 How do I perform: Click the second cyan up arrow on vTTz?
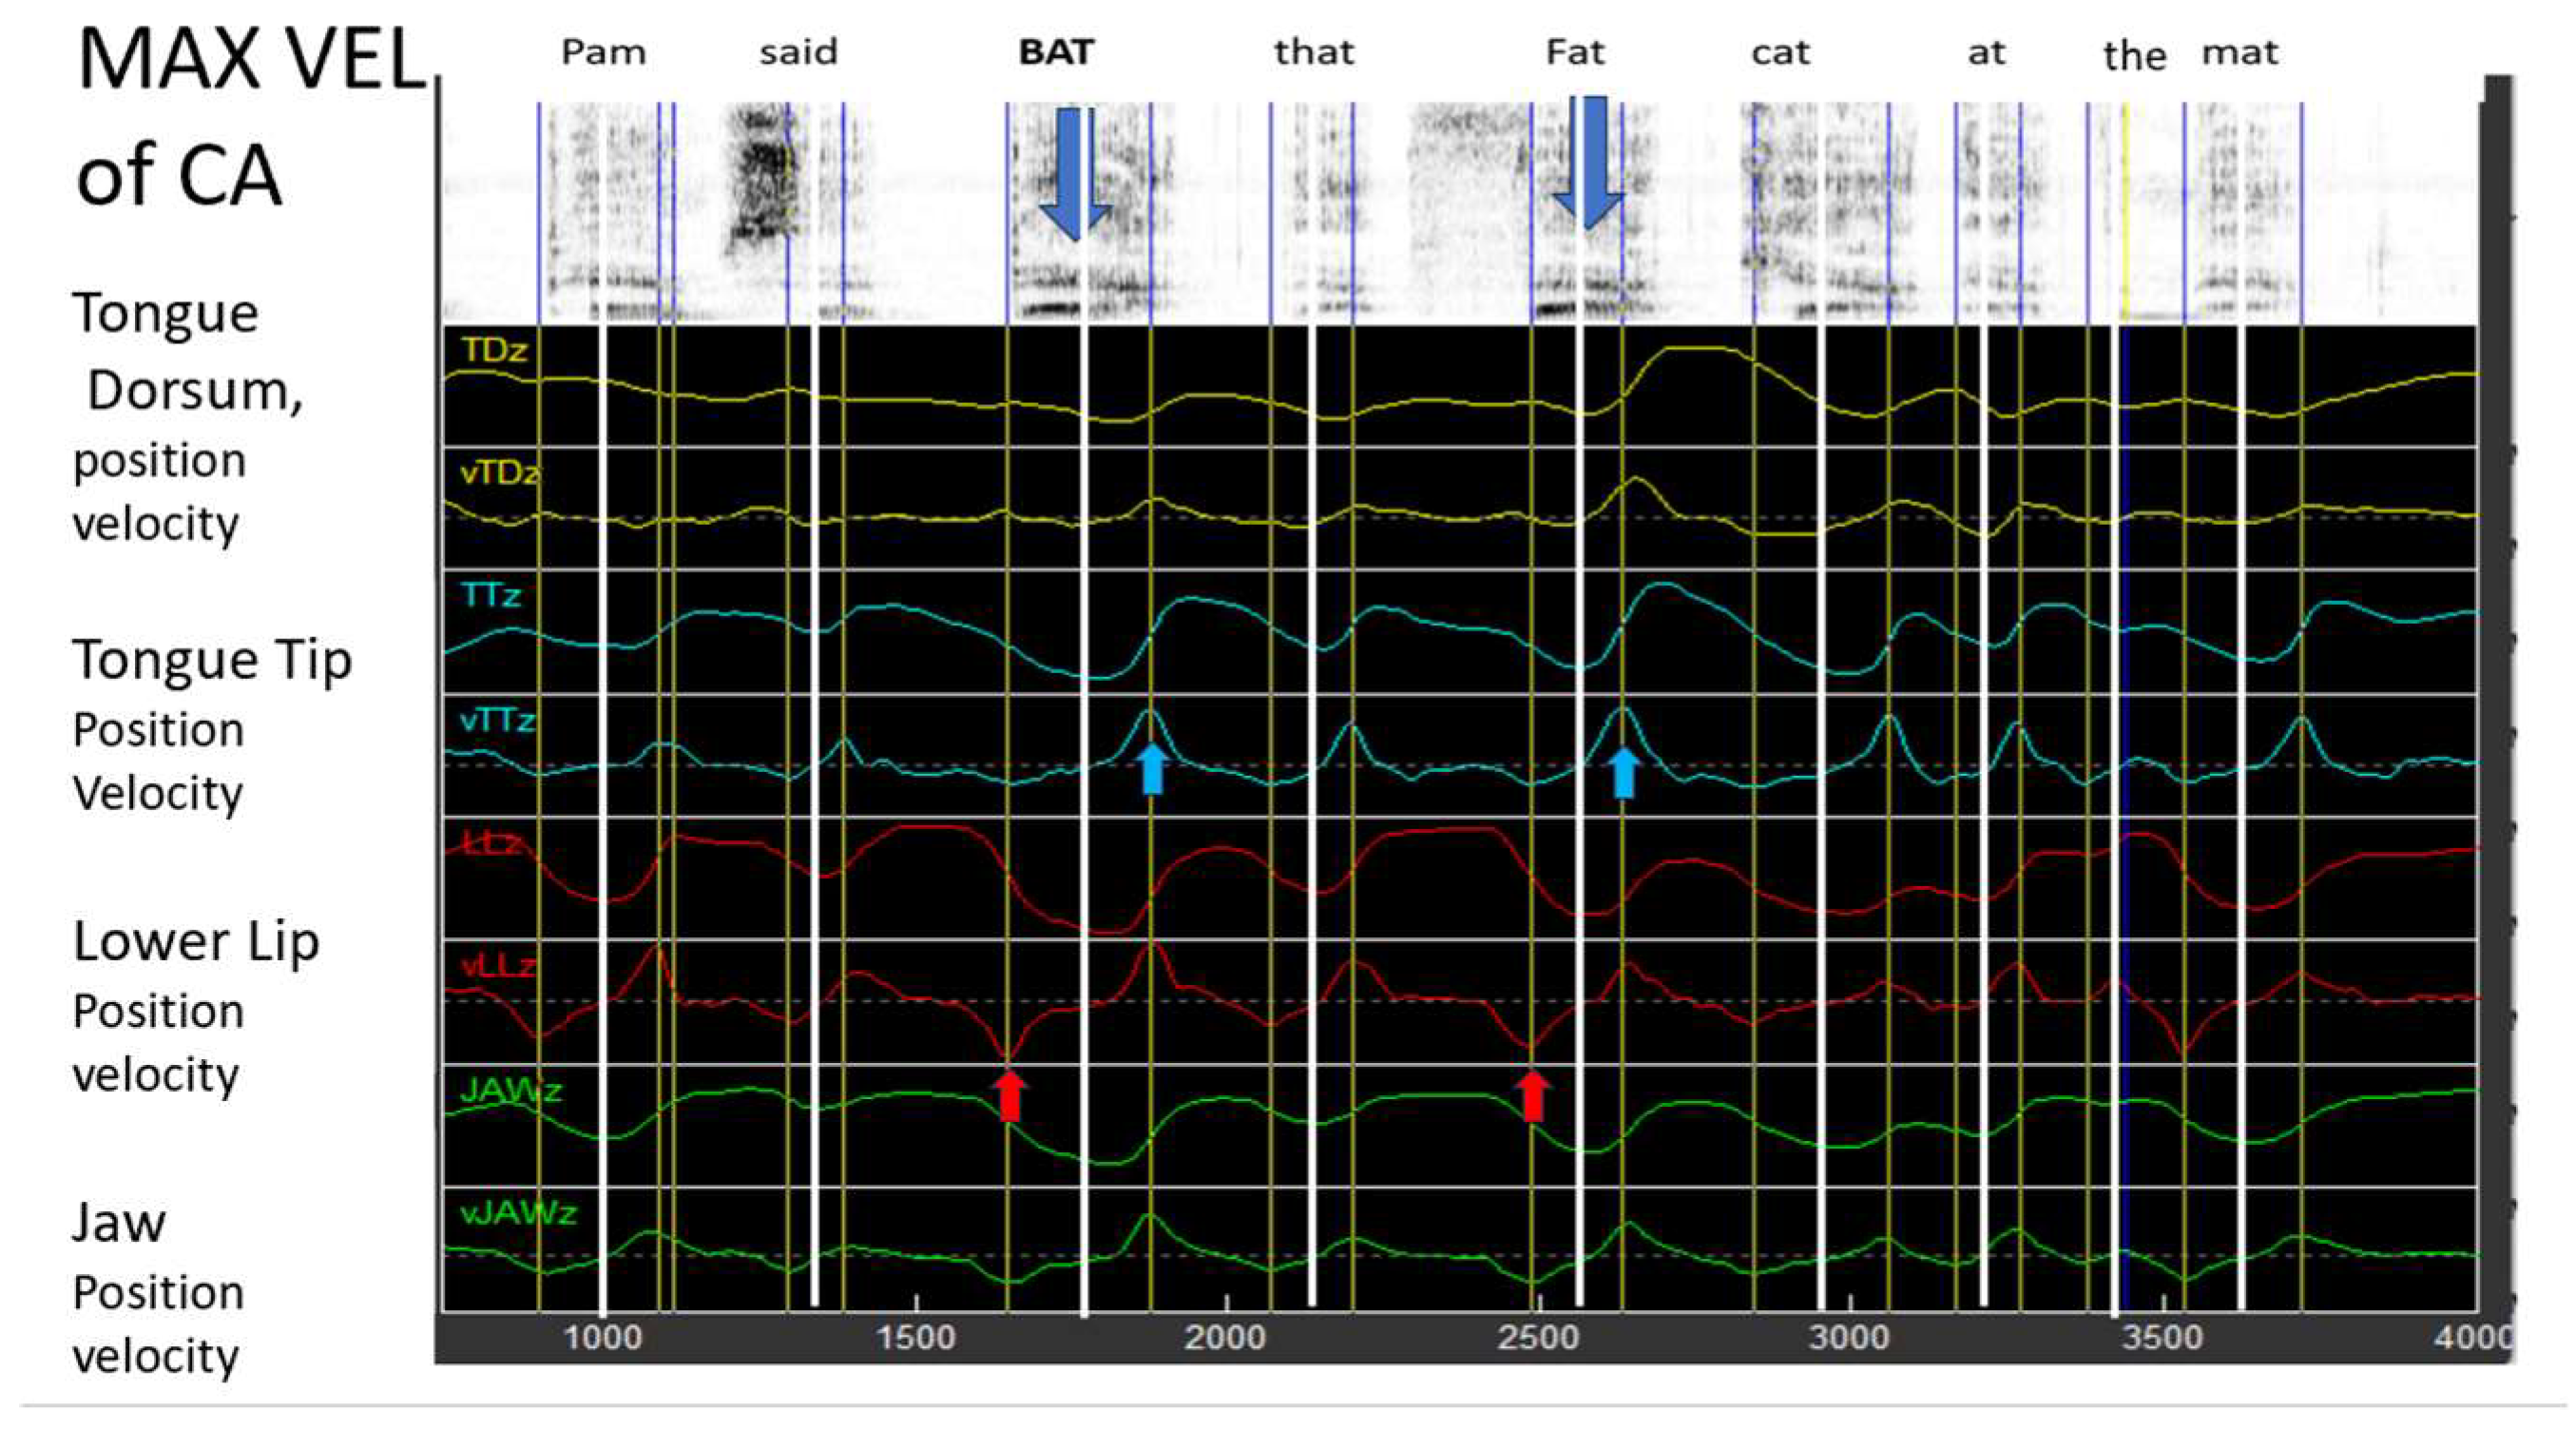pyautogui.click(x=1624, y=772)
